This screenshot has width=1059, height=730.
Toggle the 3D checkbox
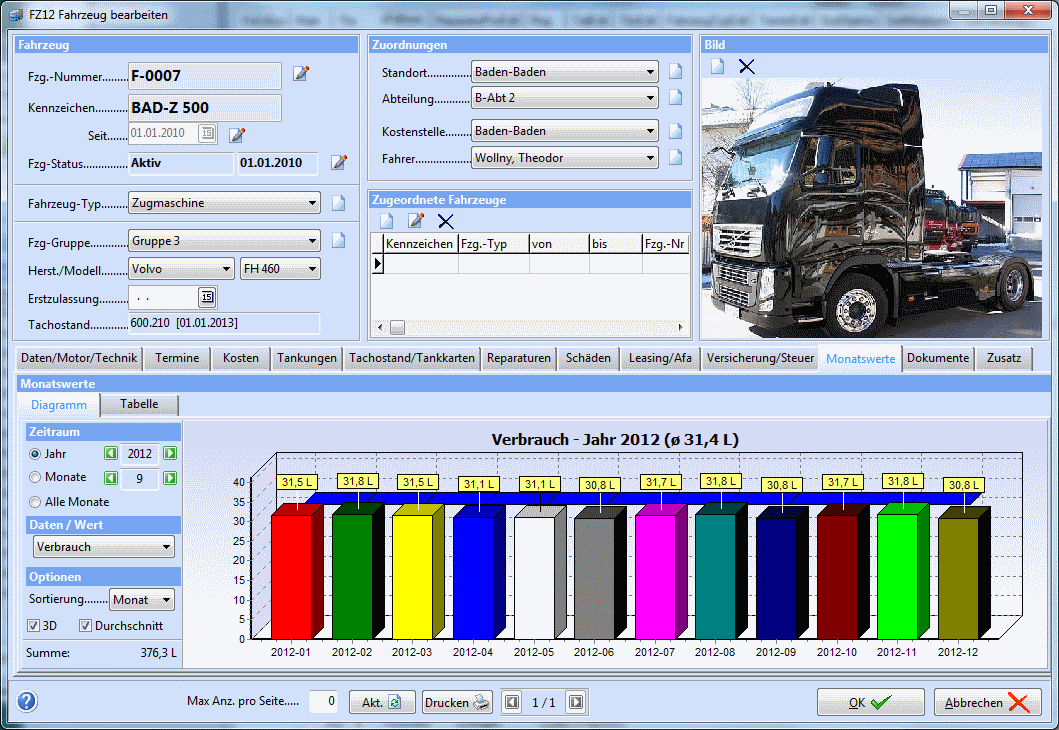[x=34, y=626]
